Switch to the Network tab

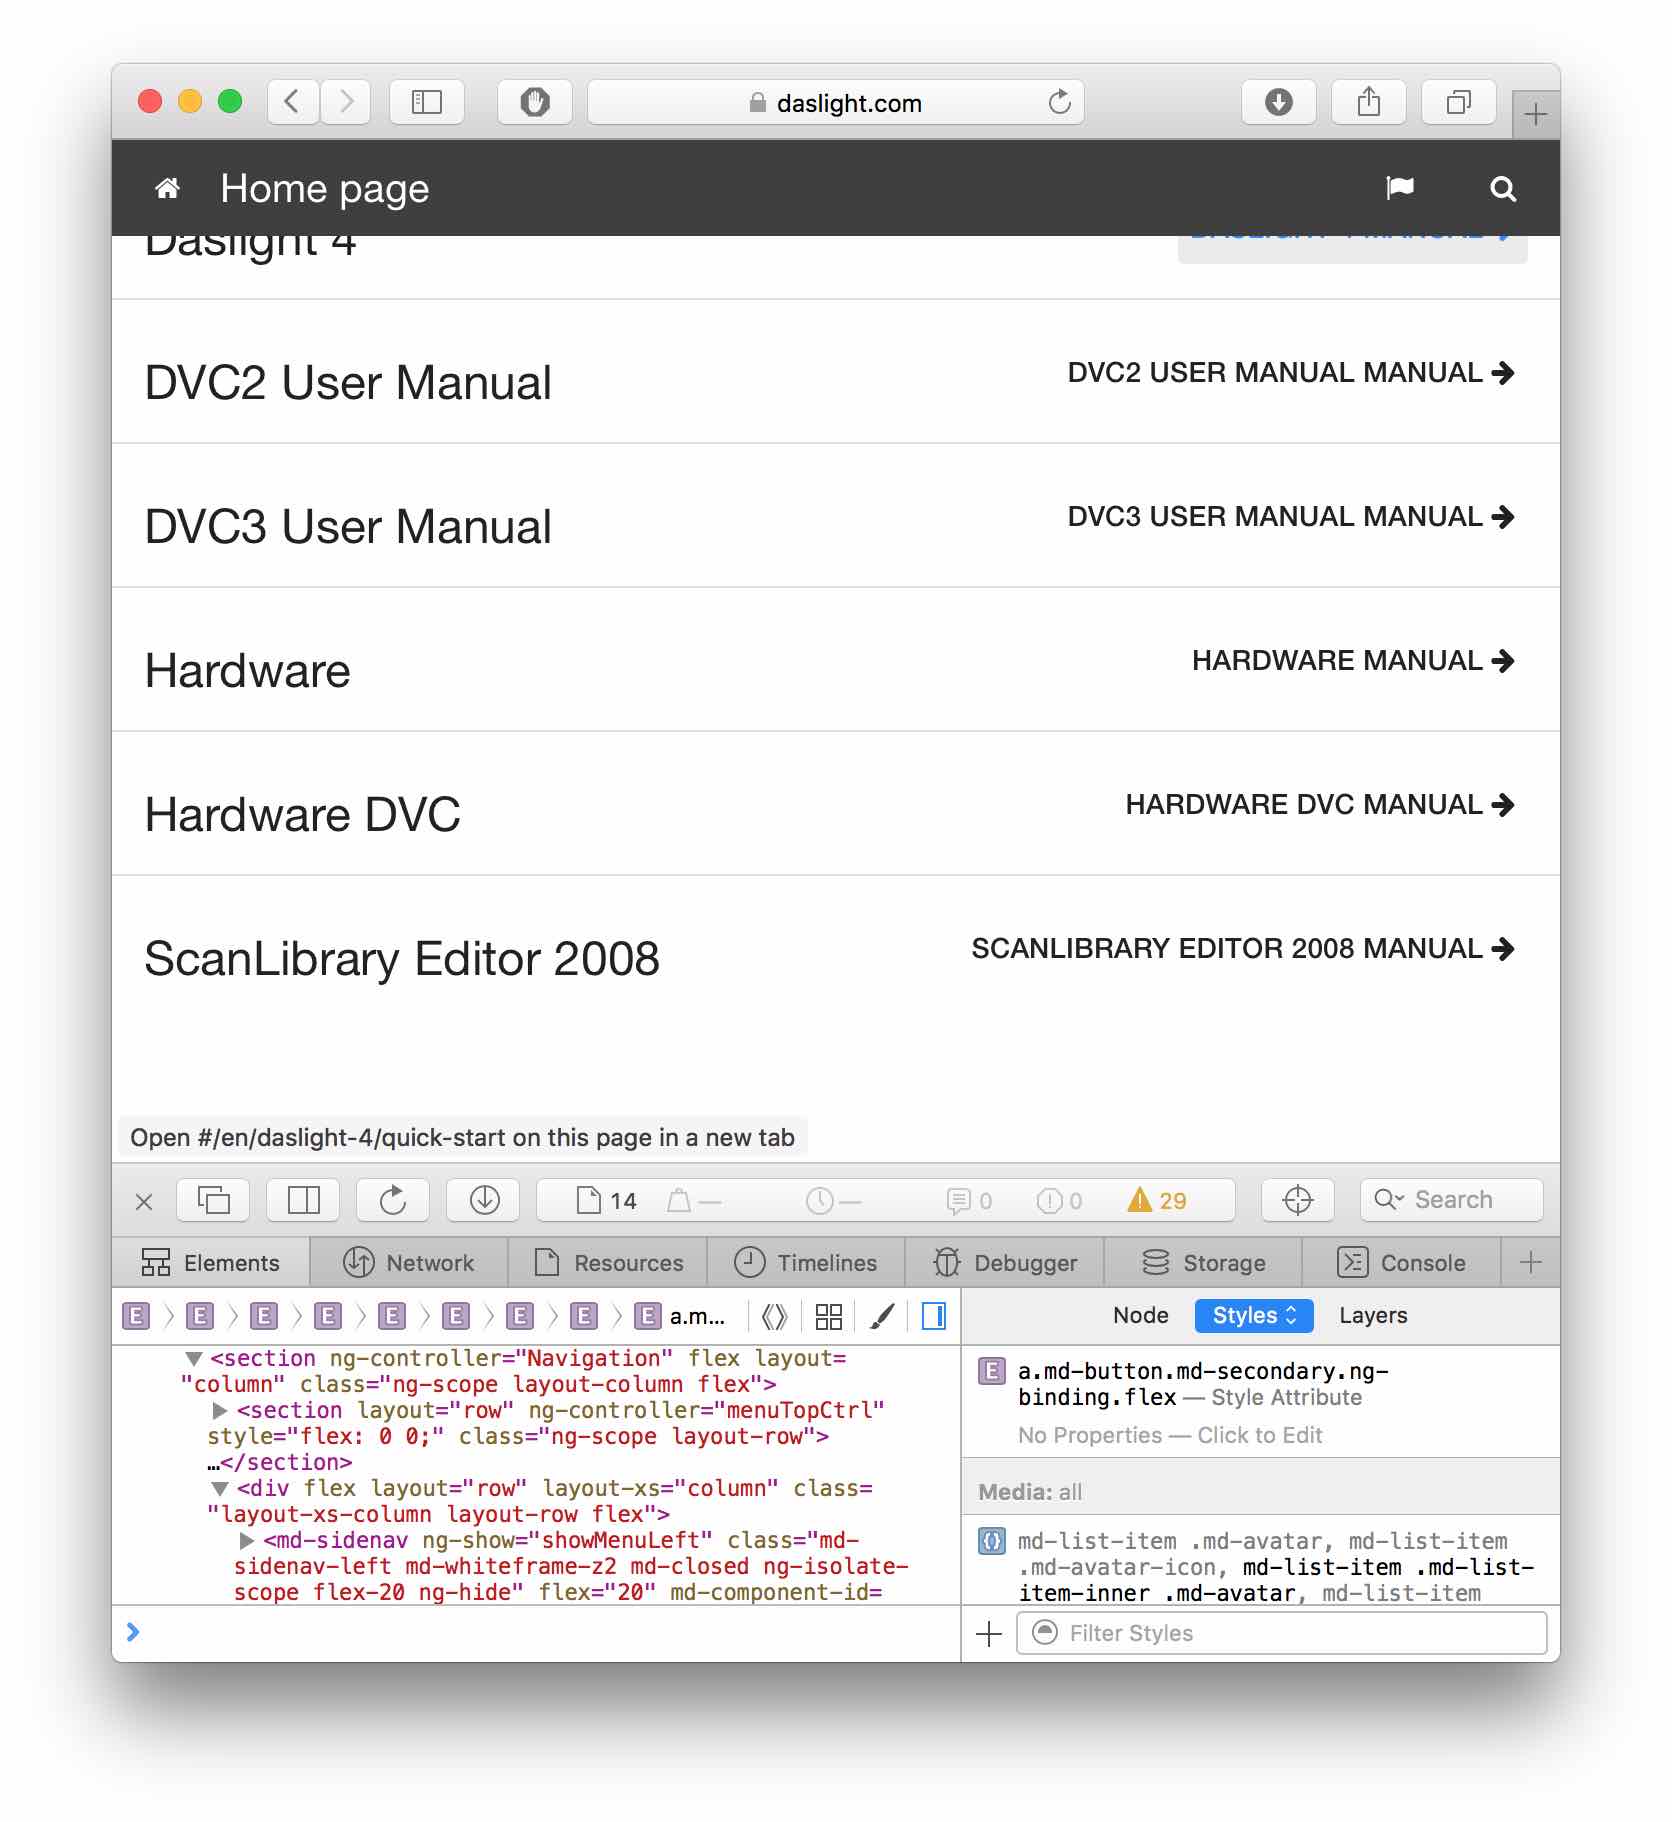coord(409,1263)
